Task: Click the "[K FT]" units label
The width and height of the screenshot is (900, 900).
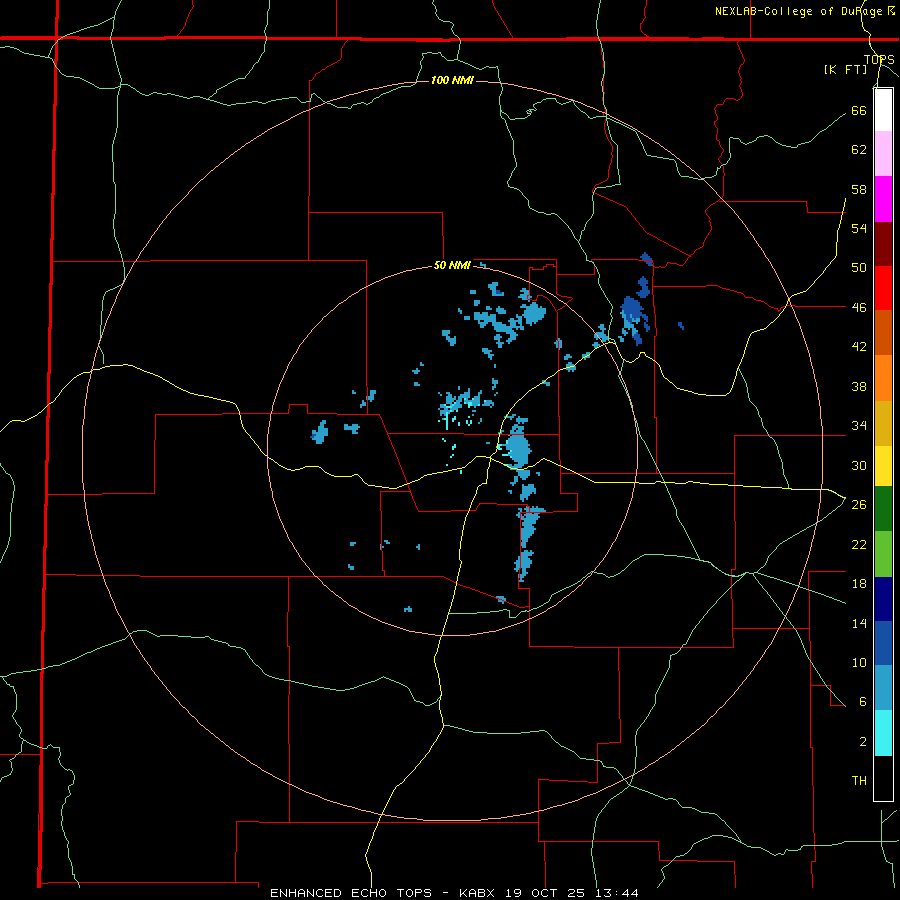Action: click(845, 70)
